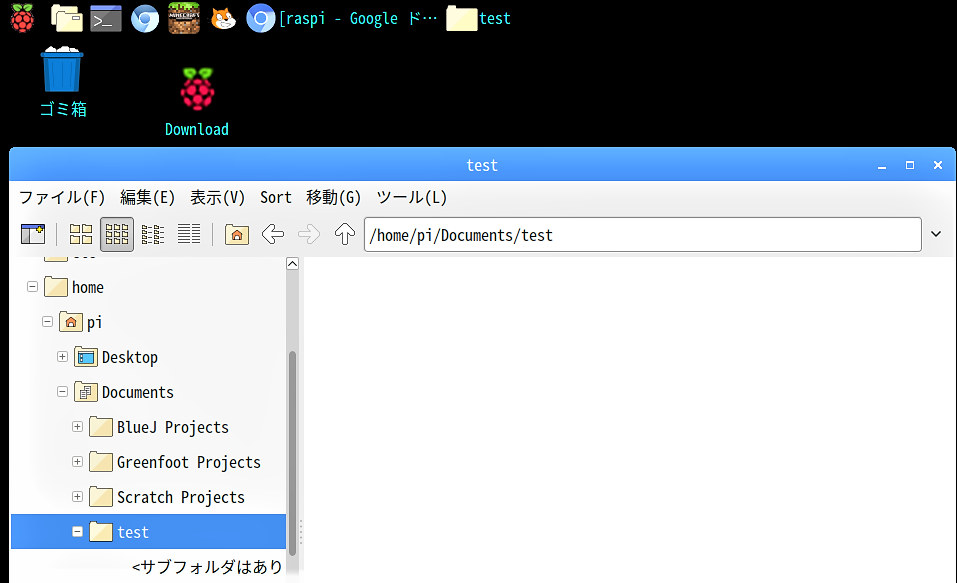Expand the Desktop tree node

click(x=62, y=357)
